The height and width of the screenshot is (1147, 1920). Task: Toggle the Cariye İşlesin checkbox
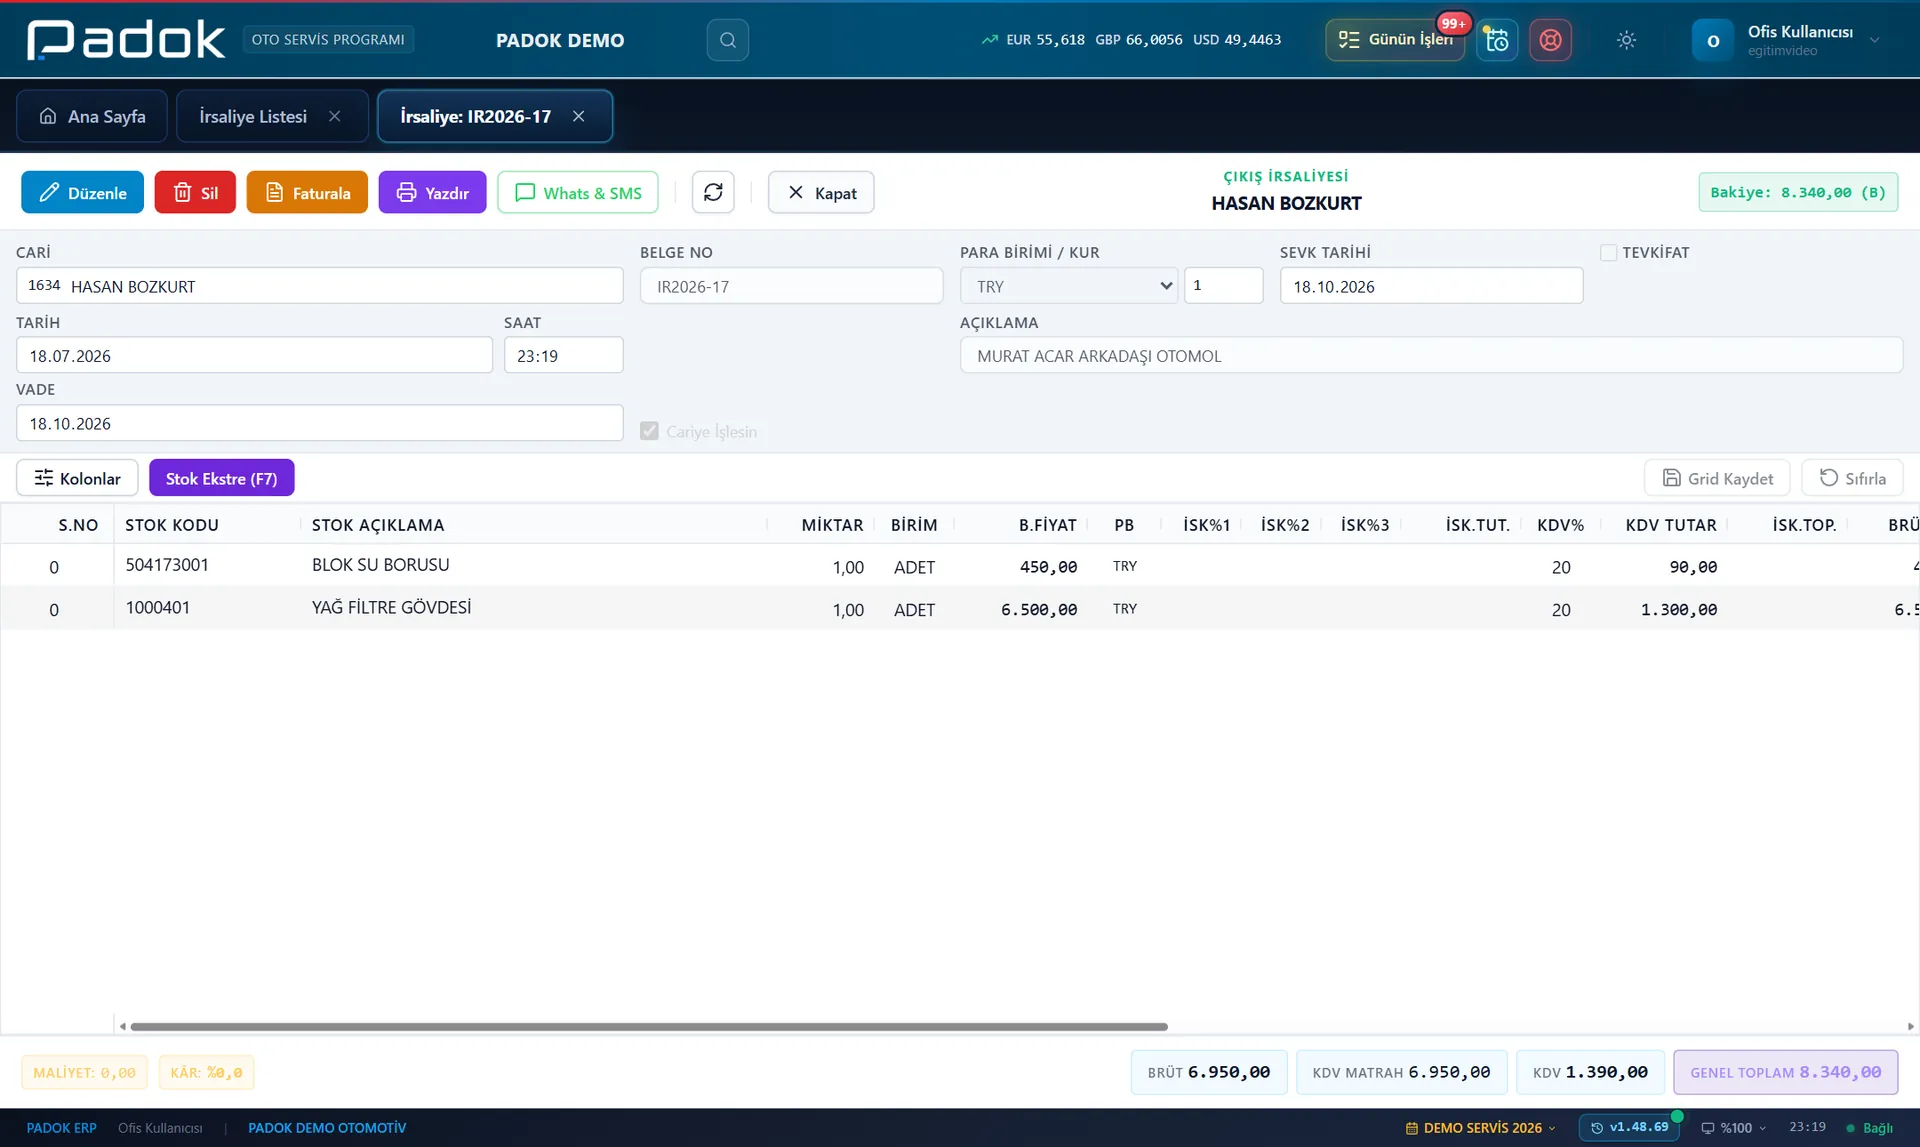tap(649, 431)
